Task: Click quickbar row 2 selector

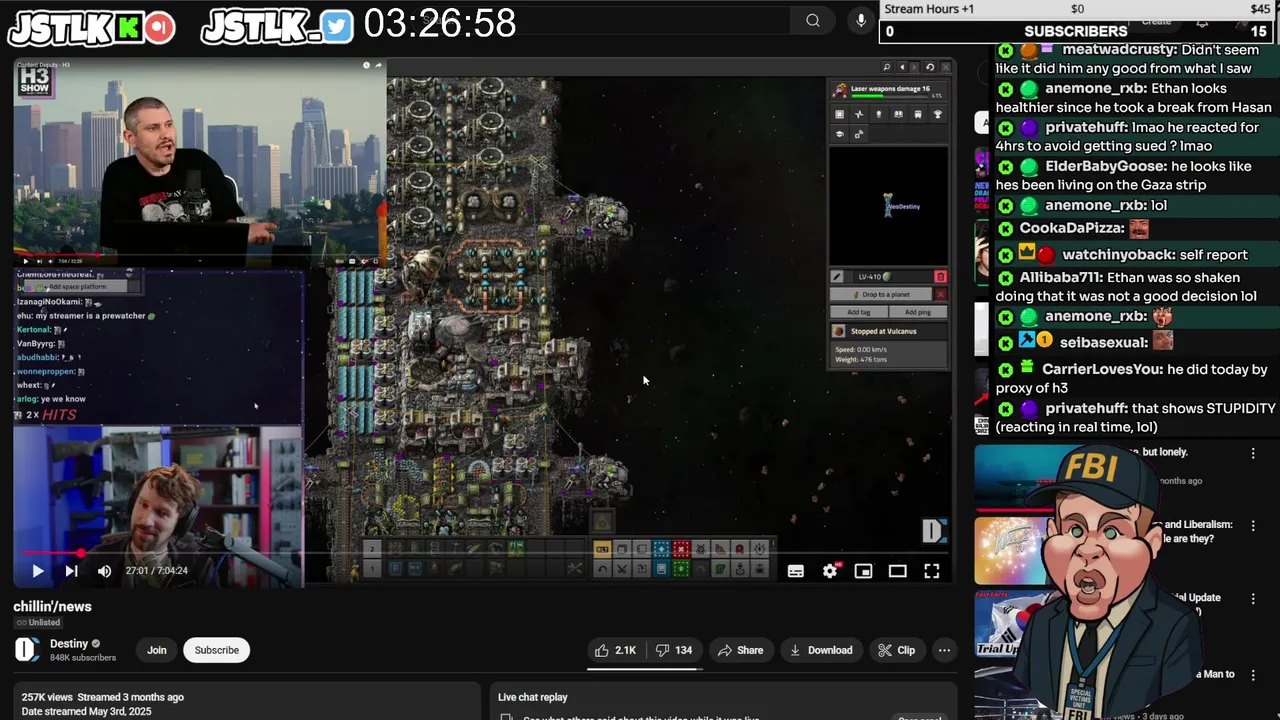Action: point(372,549)
